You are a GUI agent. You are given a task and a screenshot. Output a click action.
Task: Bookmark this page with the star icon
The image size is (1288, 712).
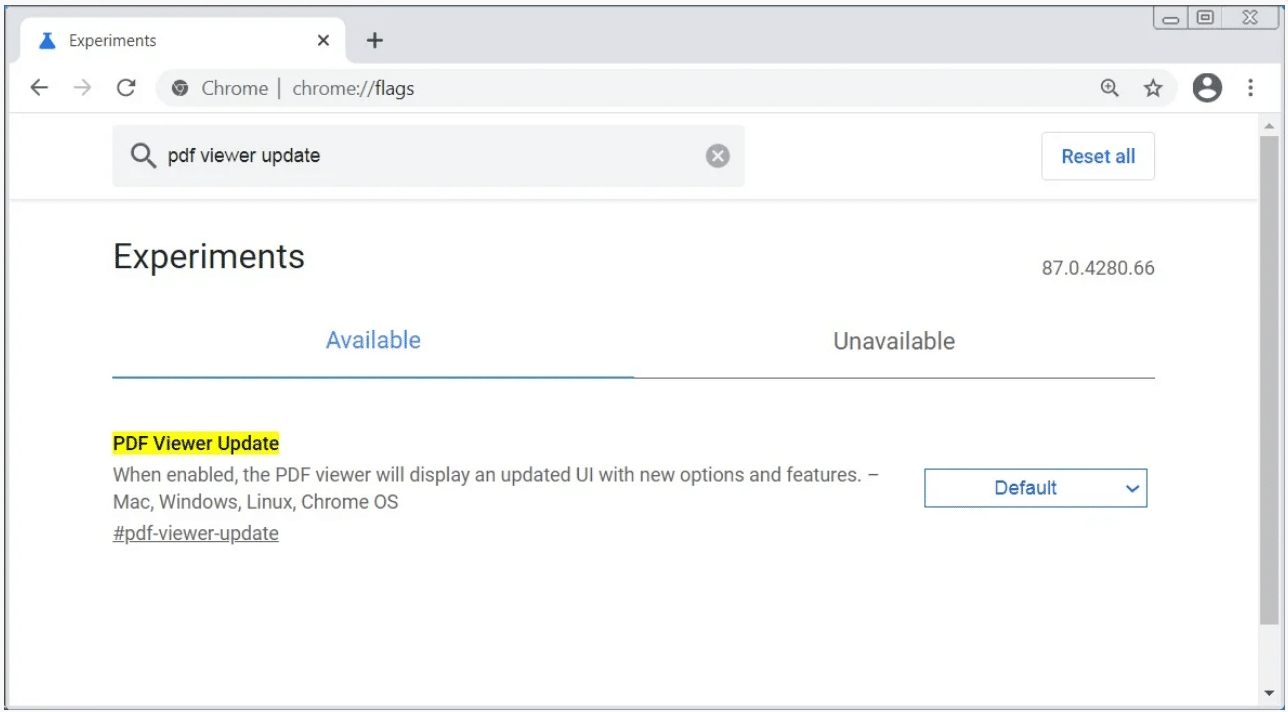tap(1153, 88)
